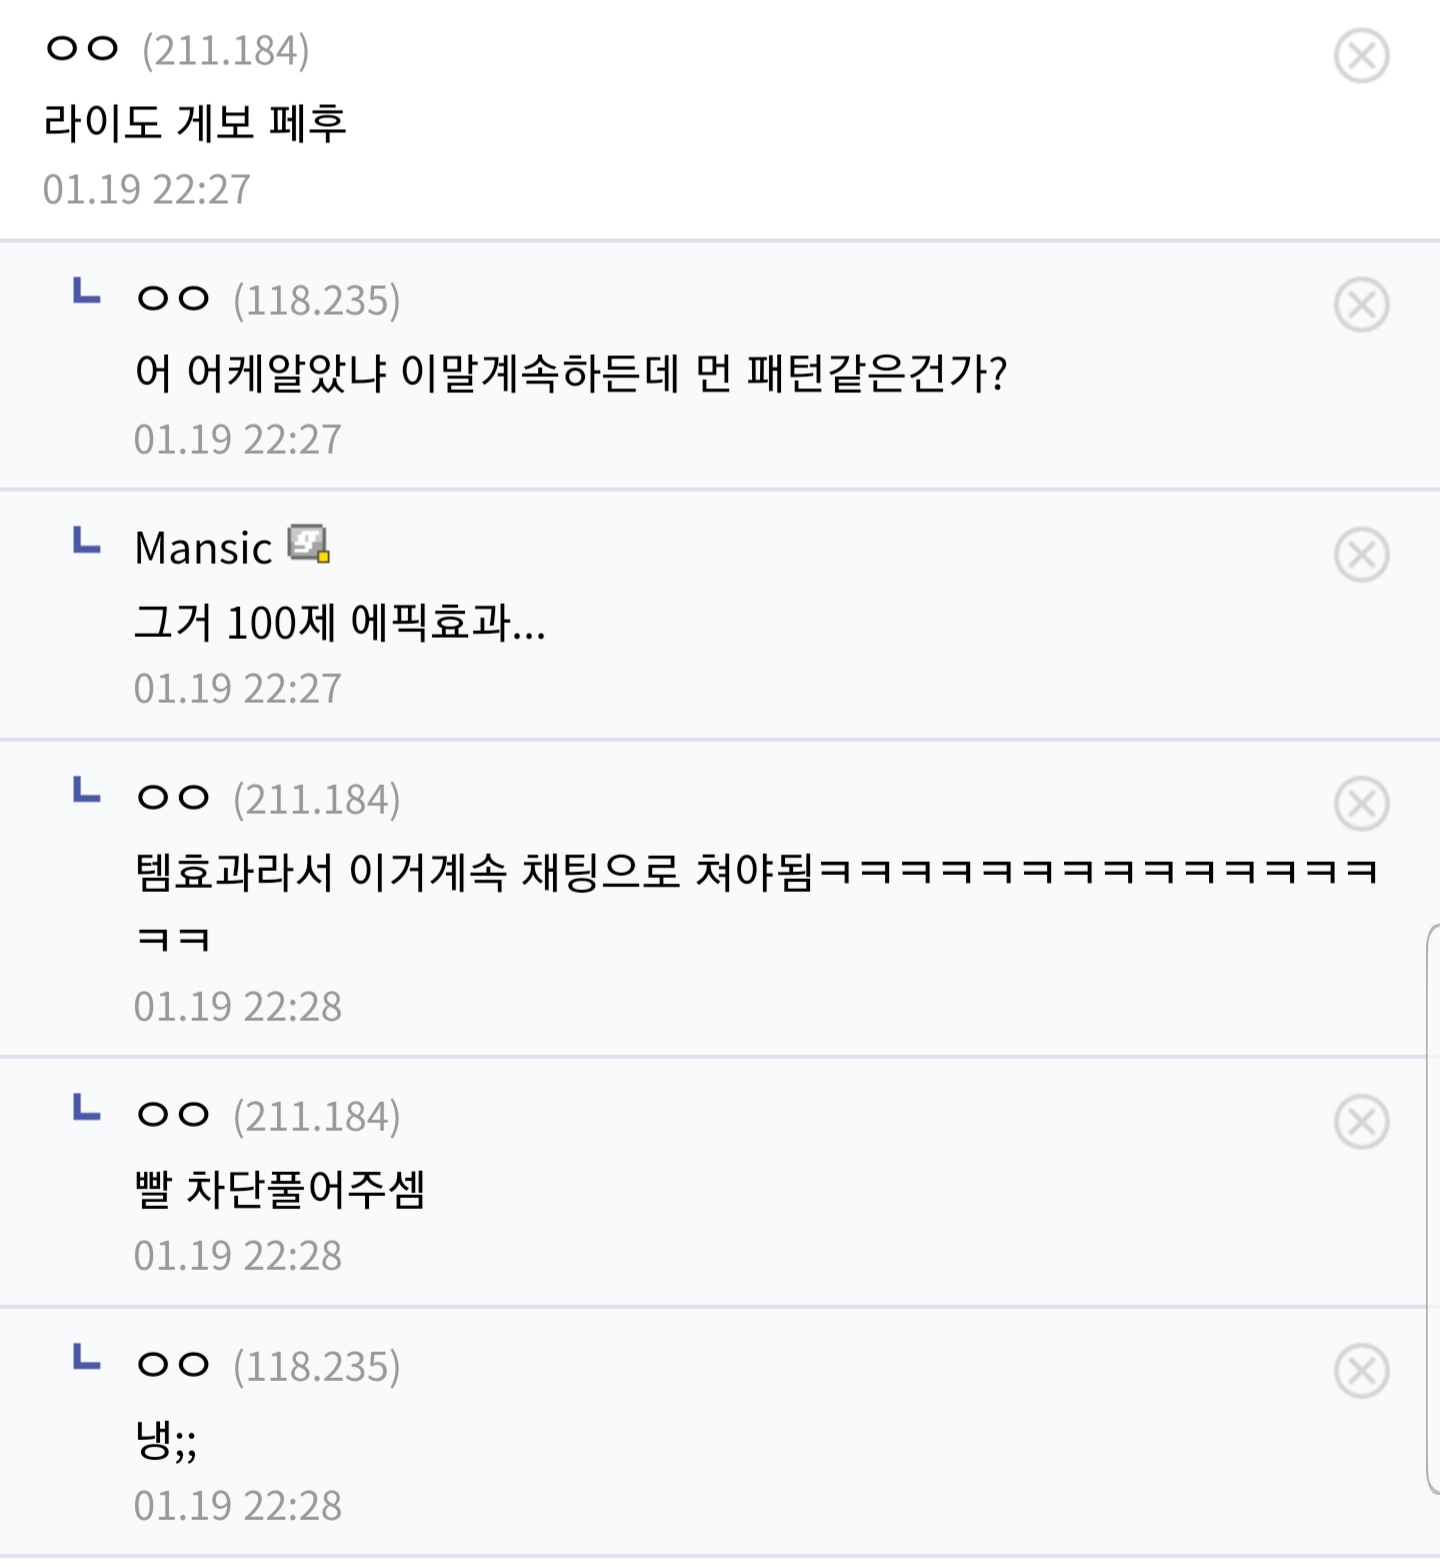Open the Mansic user profile name
This screenshot has width=1440, height=1567.
click(203, 548)
